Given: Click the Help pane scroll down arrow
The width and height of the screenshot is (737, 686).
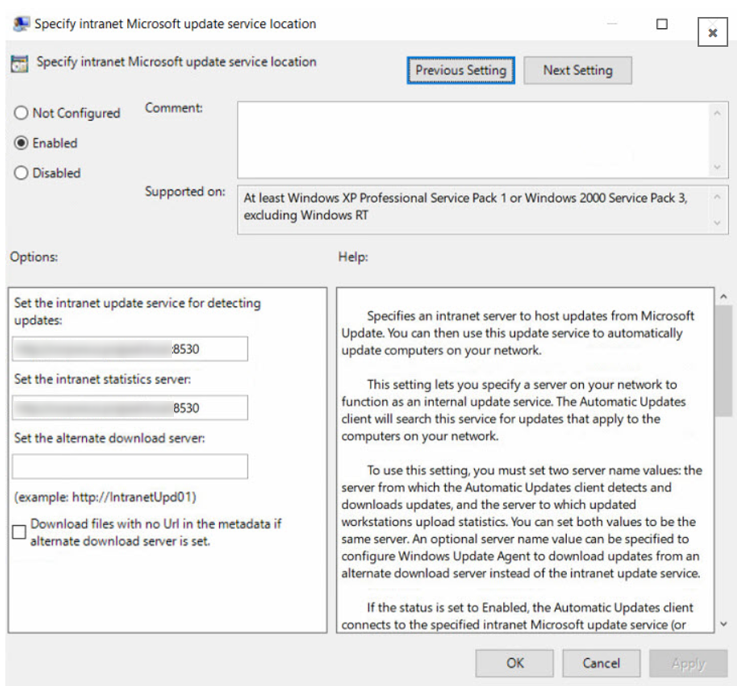Looking at the screenshot, I should (724, 624).
